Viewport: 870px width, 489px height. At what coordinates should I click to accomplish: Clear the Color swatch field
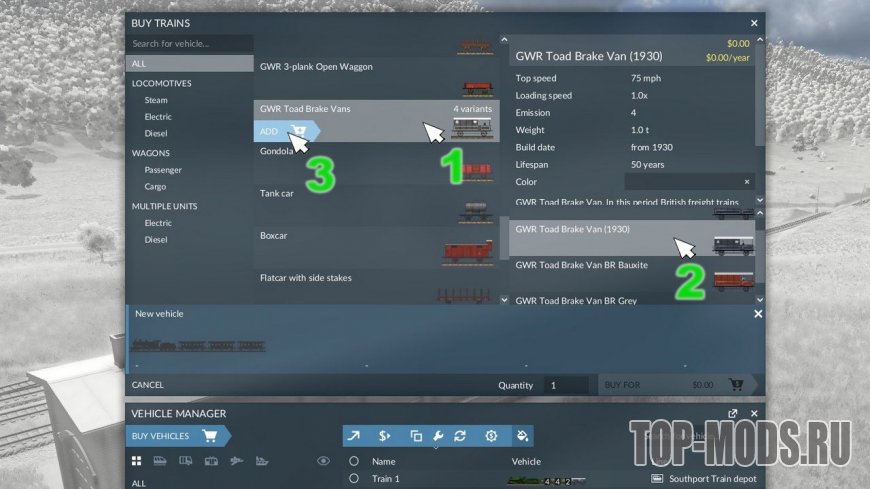pos(747,182)
